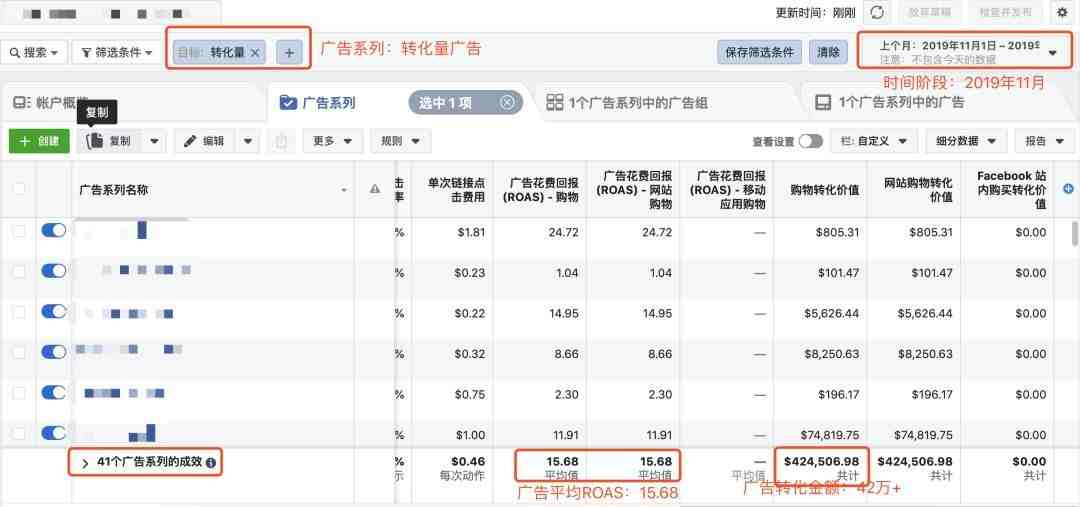This screenshot has height=507, width=1080.
Task: Add a filter with the plus button
Action: pyautogui.click(x=289, y=52)
